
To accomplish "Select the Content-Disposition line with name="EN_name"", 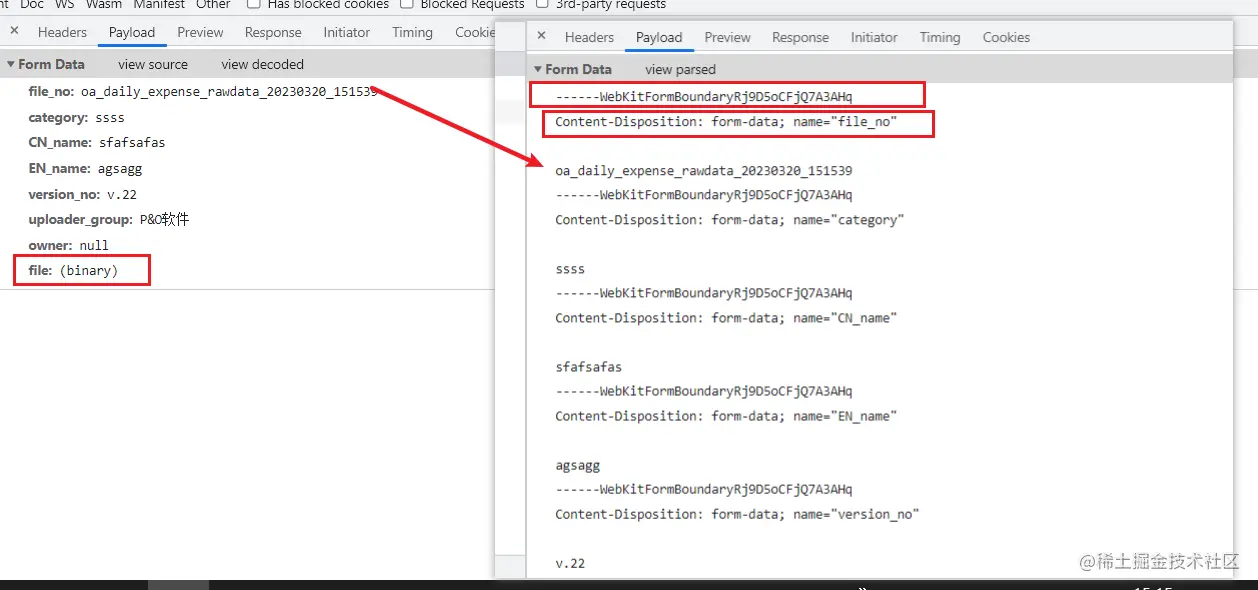I will point(726,416).
